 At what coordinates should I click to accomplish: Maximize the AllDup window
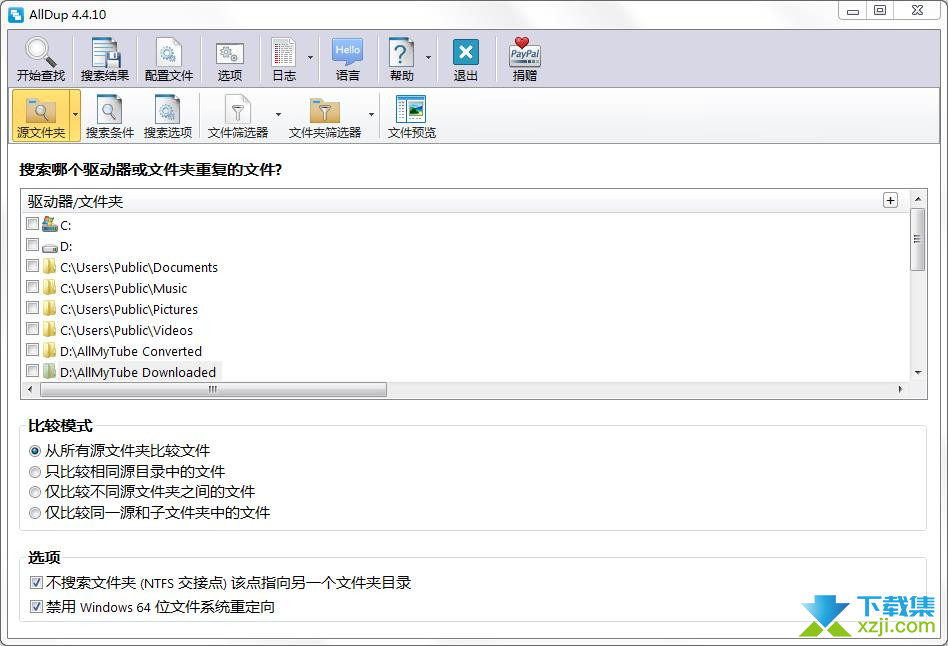point(880,10)
